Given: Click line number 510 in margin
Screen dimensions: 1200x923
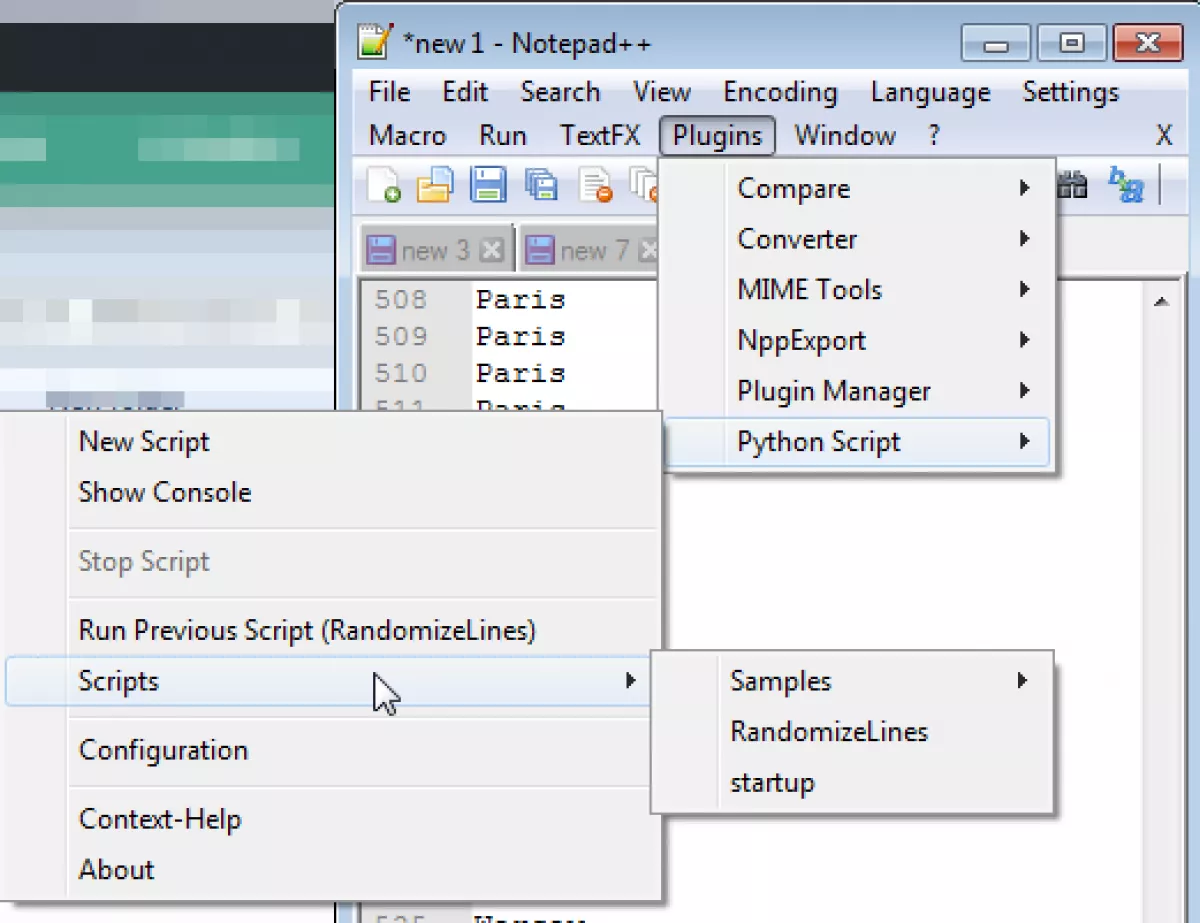Looking at the screenshot, I should [401, 373].
